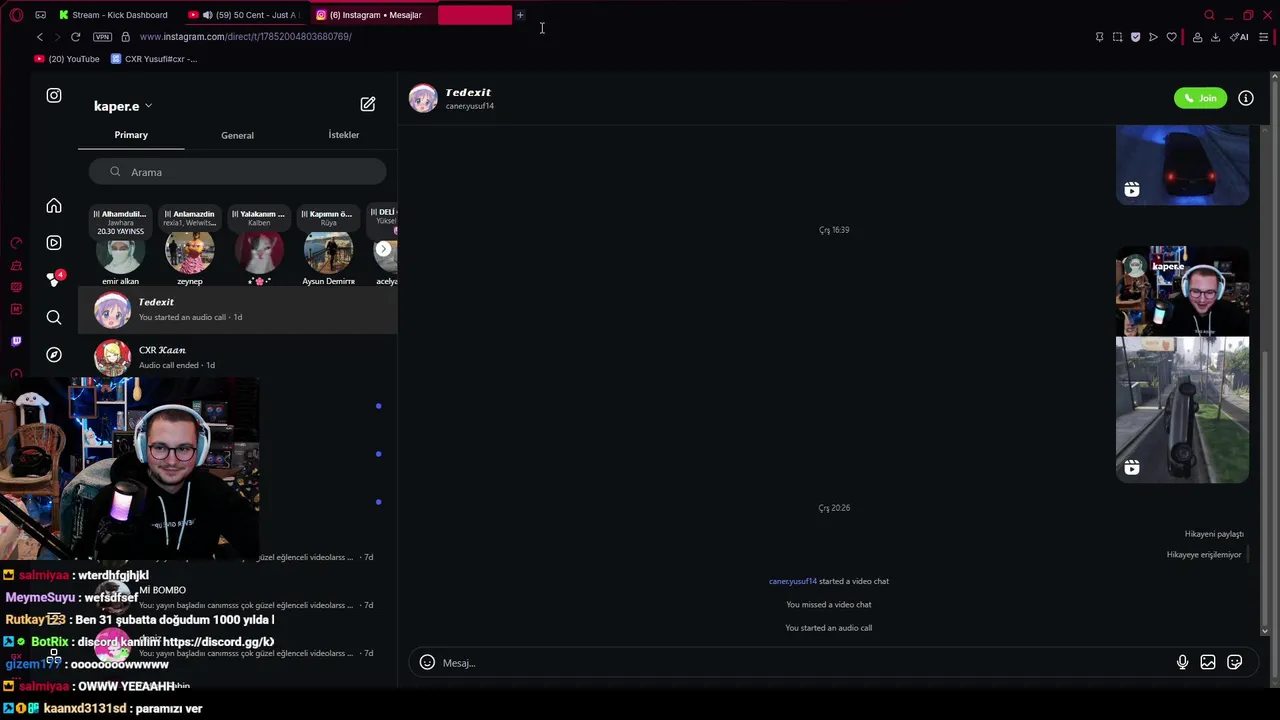Open Tedexit profile avatar in chat header
This screenshot has height=720, width=1280.
[423, 98]
